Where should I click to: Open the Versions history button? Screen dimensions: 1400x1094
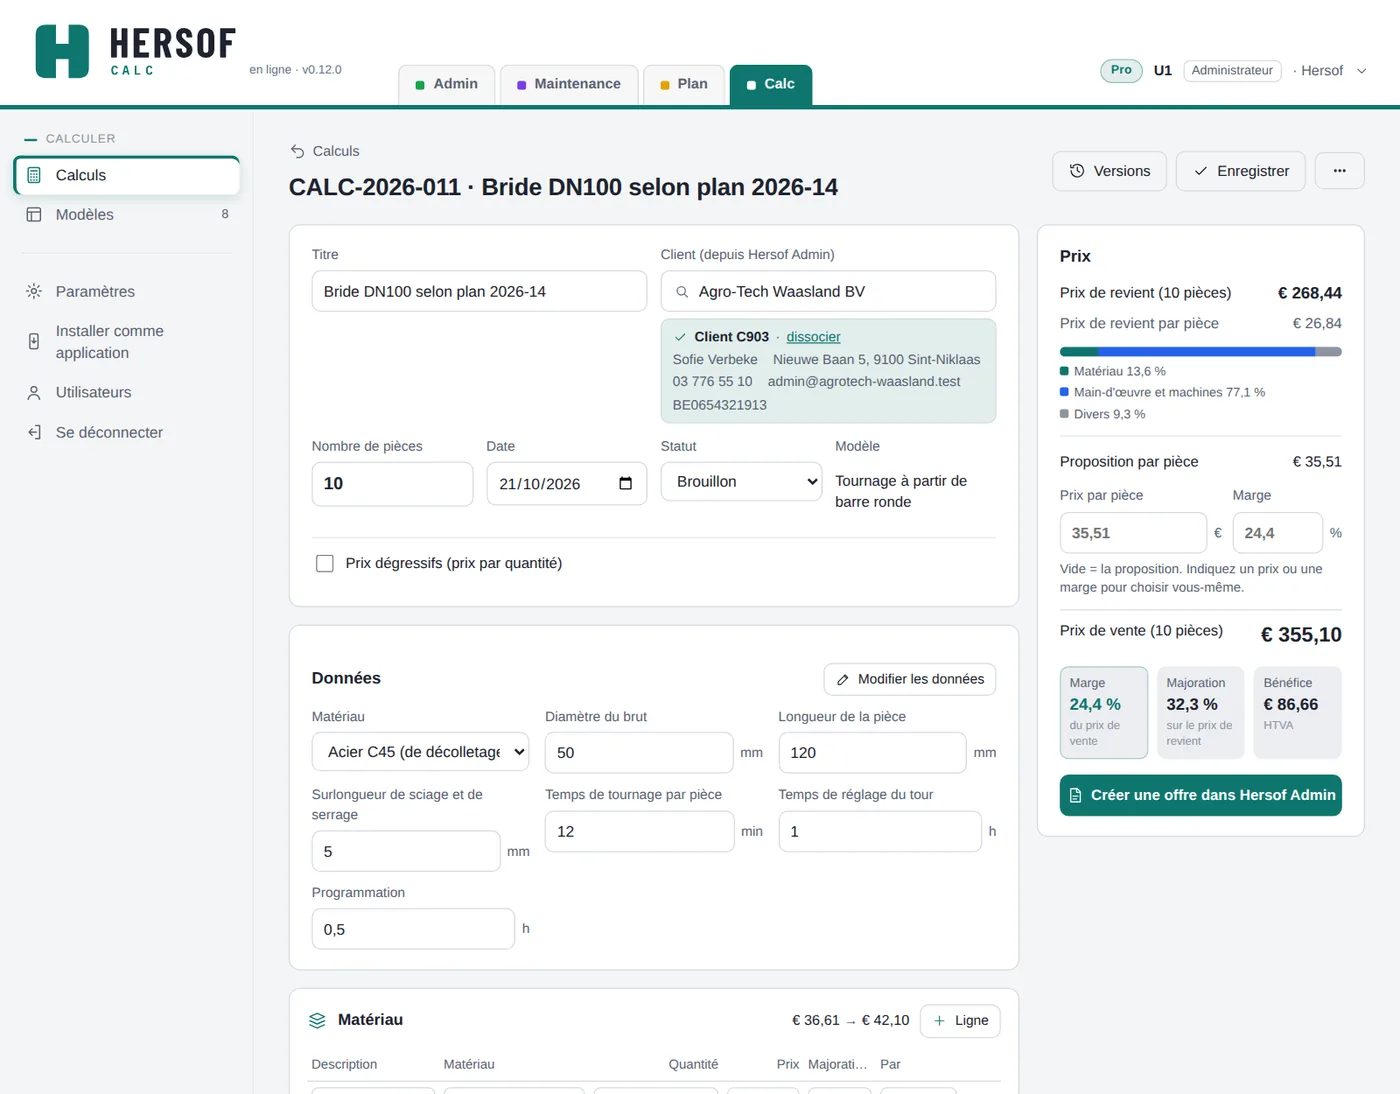coord(1110,171)
